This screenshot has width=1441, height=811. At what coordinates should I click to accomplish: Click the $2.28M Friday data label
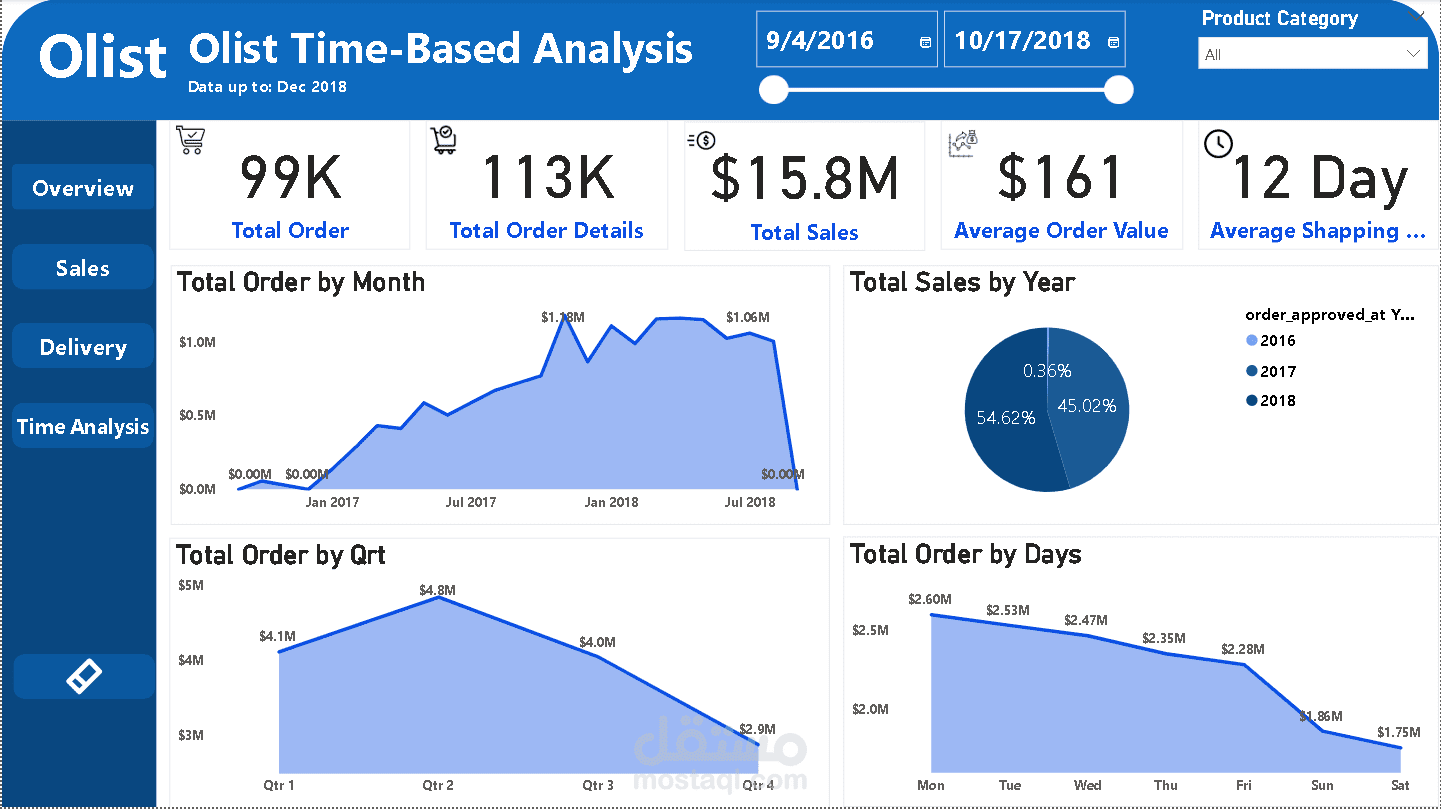[1242, 650]
